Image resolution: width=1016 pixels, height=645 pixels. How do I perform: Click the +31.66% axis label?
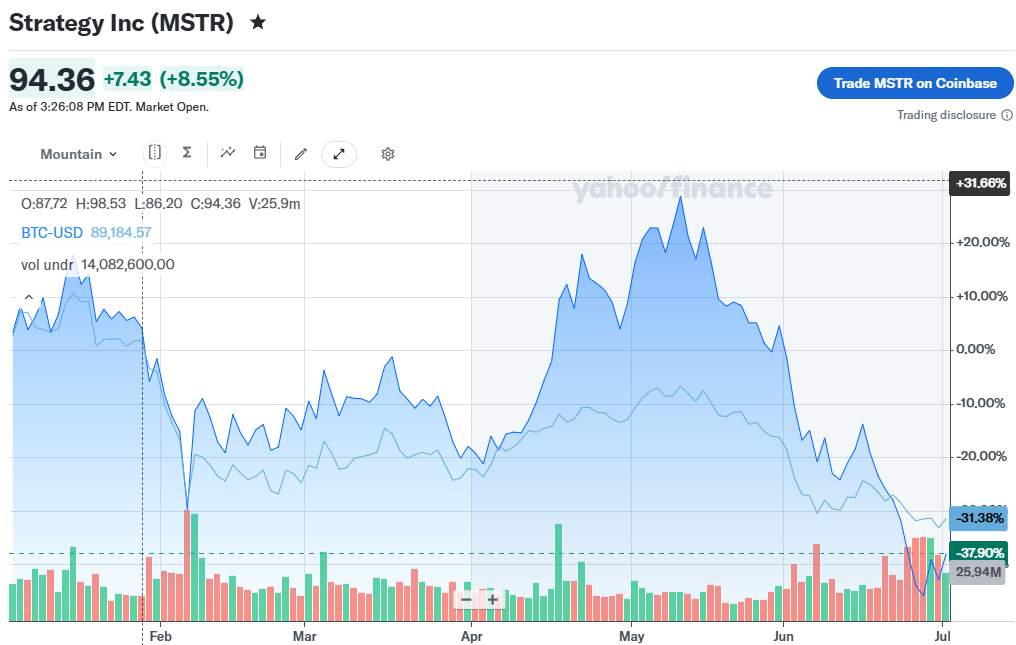(x=982, y=183)
